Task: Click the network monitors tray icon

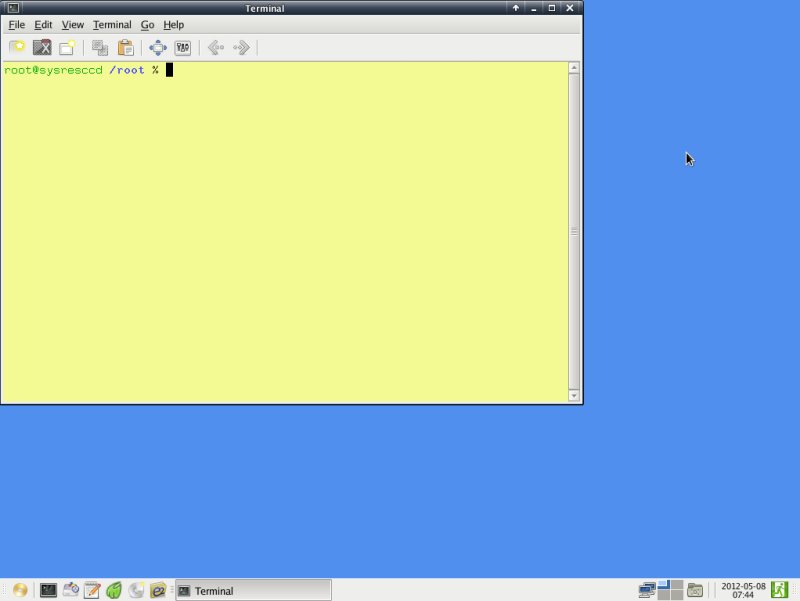Action: click(647, 590)
